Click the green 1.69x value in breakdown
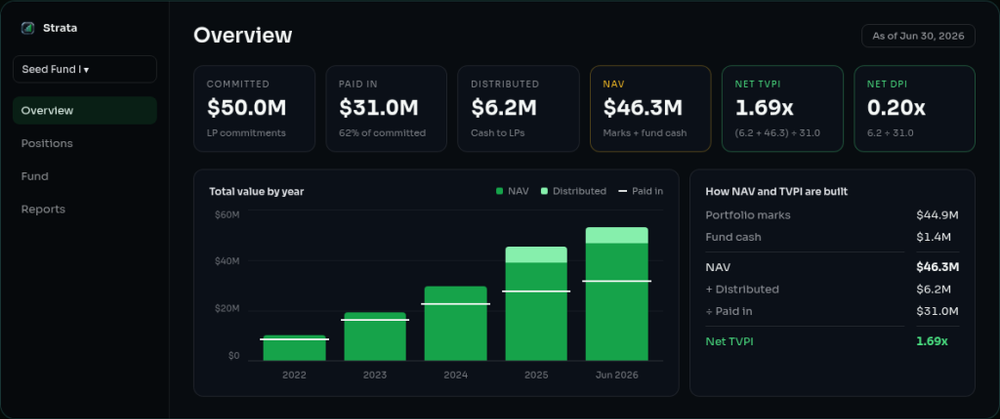The width and height of the screenshot is (1000, 419). (x=932, y=342)
